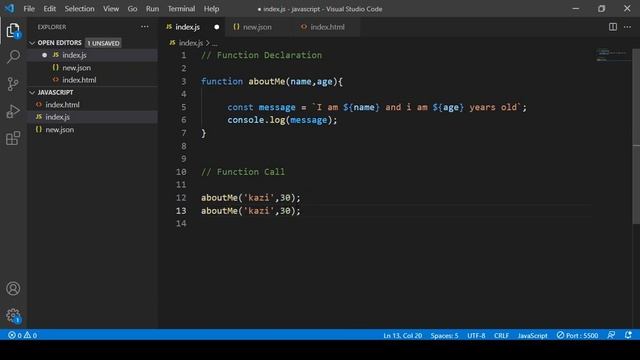Click line number 12 in gutter
This screenshot has height=360, width=640.
pyautogui.click(x=181, y=198)
